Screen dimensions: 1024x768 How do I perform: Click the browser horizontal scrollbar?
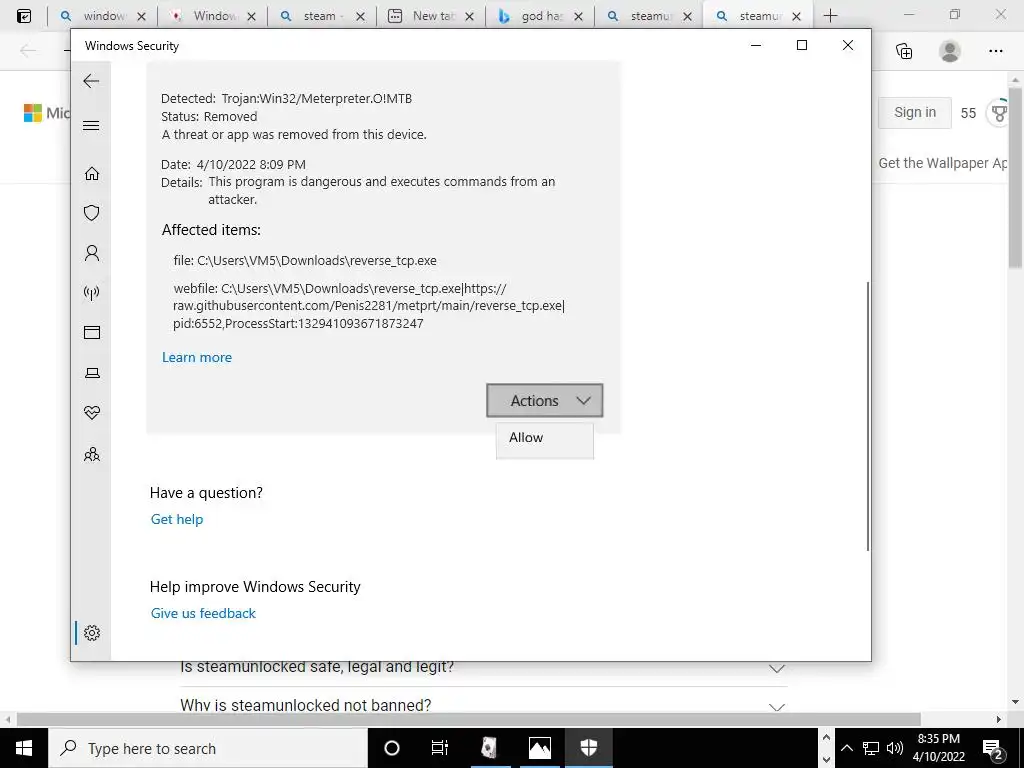tap(468, 719)
